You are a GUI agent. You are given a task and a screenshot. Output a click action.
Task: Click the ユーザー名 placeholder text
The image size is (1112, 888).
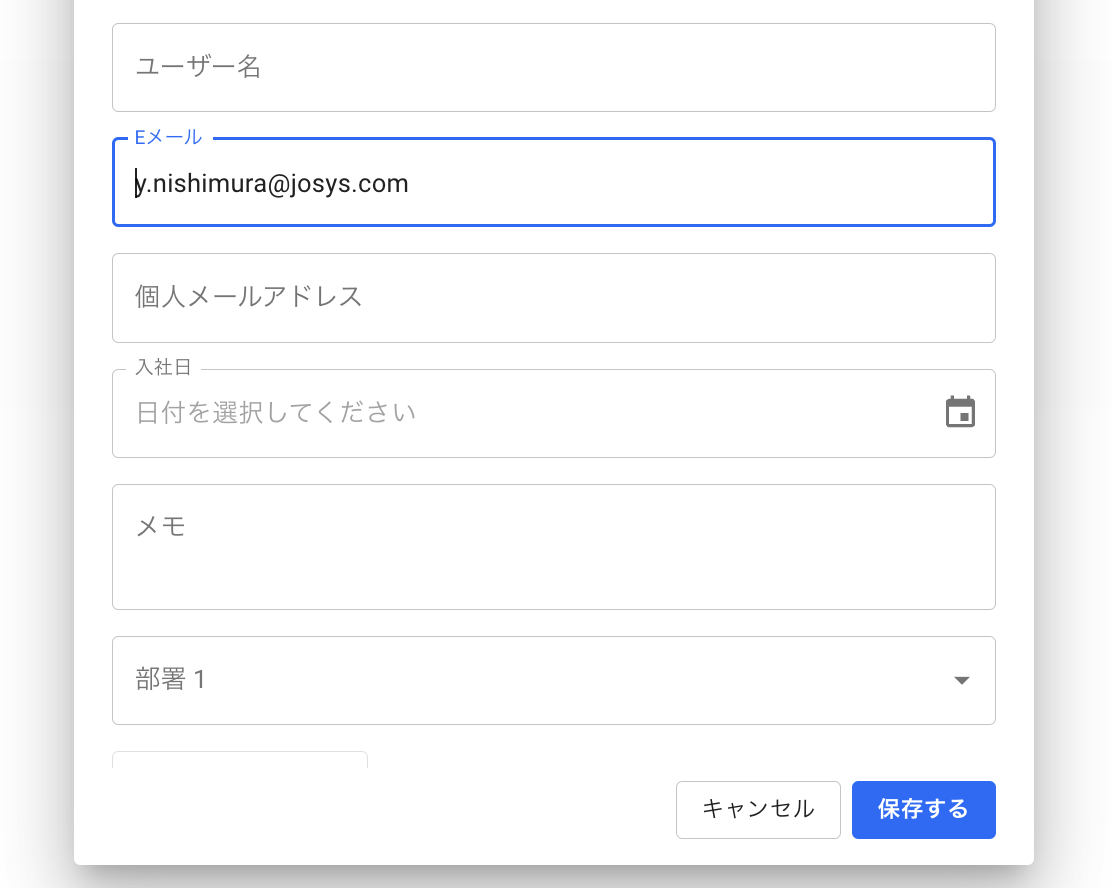click(198, 68)
